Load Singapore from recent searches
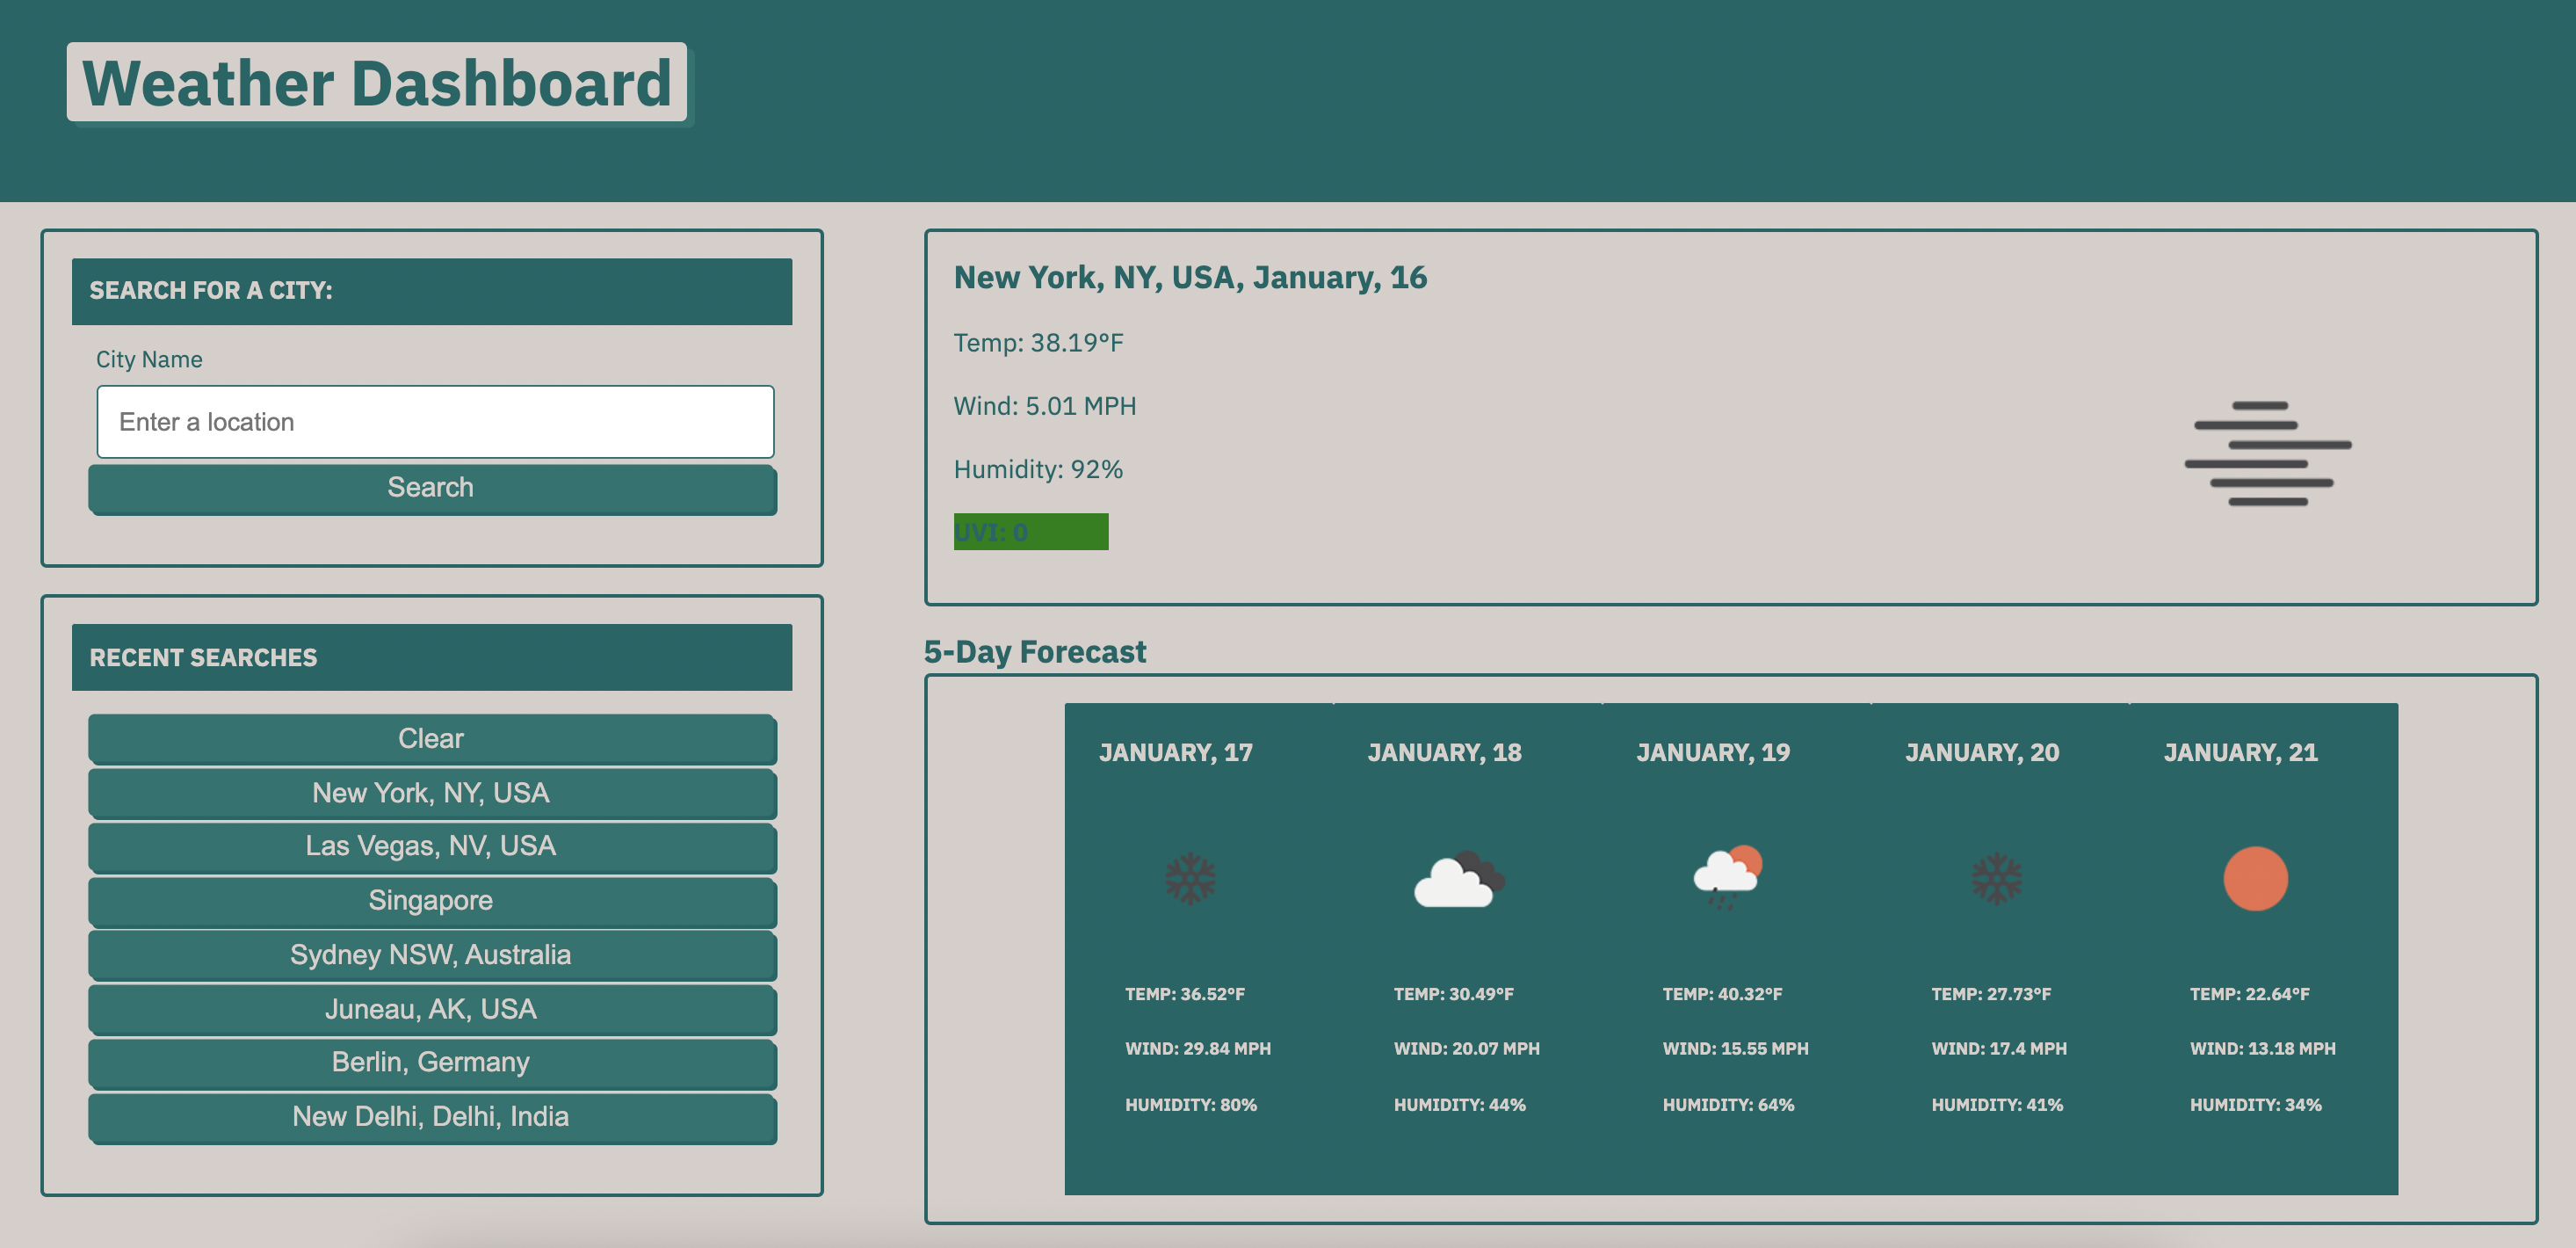 (431, 901)
